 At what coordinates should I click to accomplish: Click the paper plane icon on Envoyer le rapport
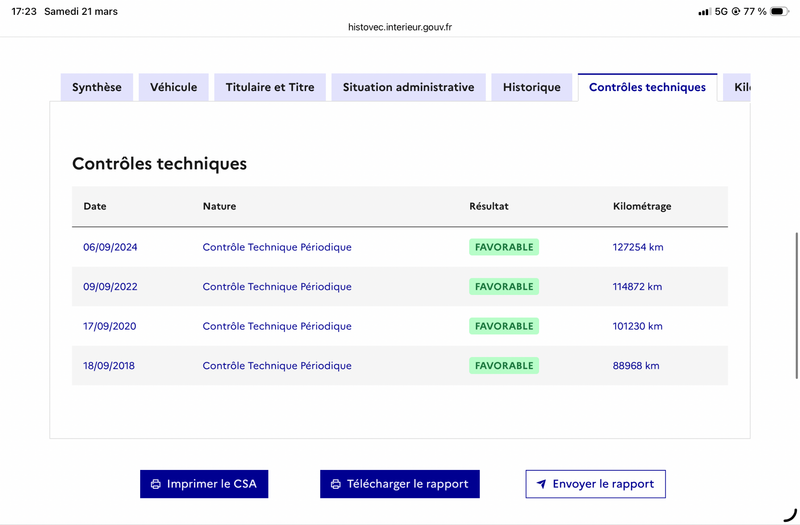coord(541,484)
